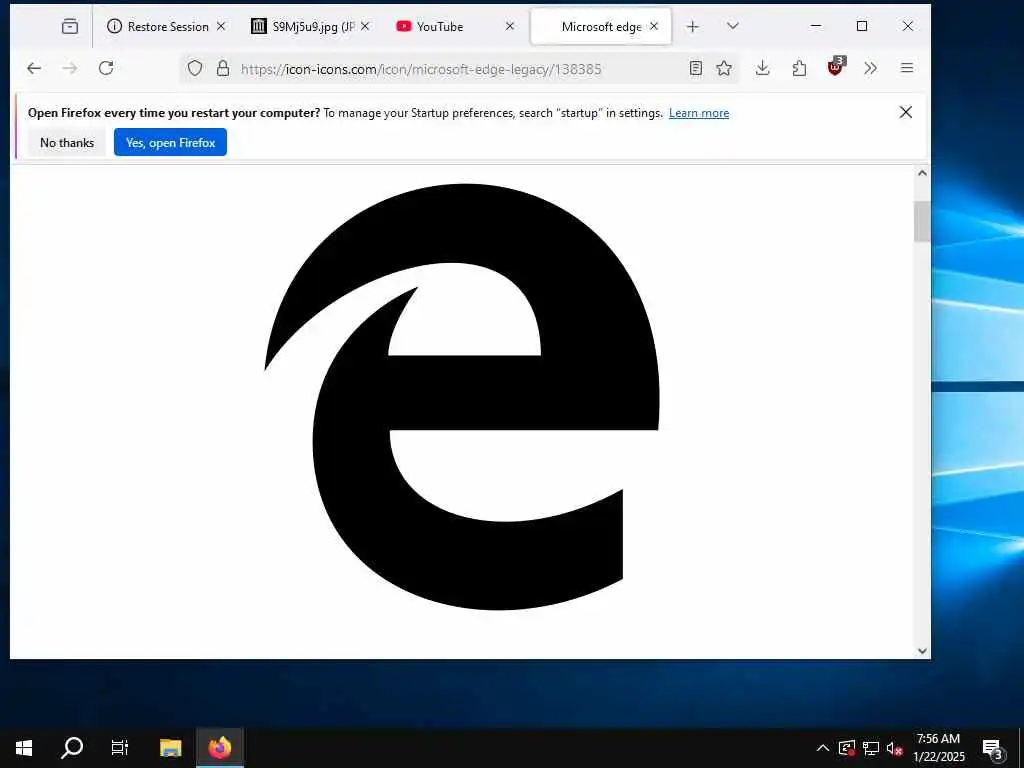This screenshot has height=768, width=1024.
Task: Open uBlock Origin extension icon
Action: coord(835,67)
